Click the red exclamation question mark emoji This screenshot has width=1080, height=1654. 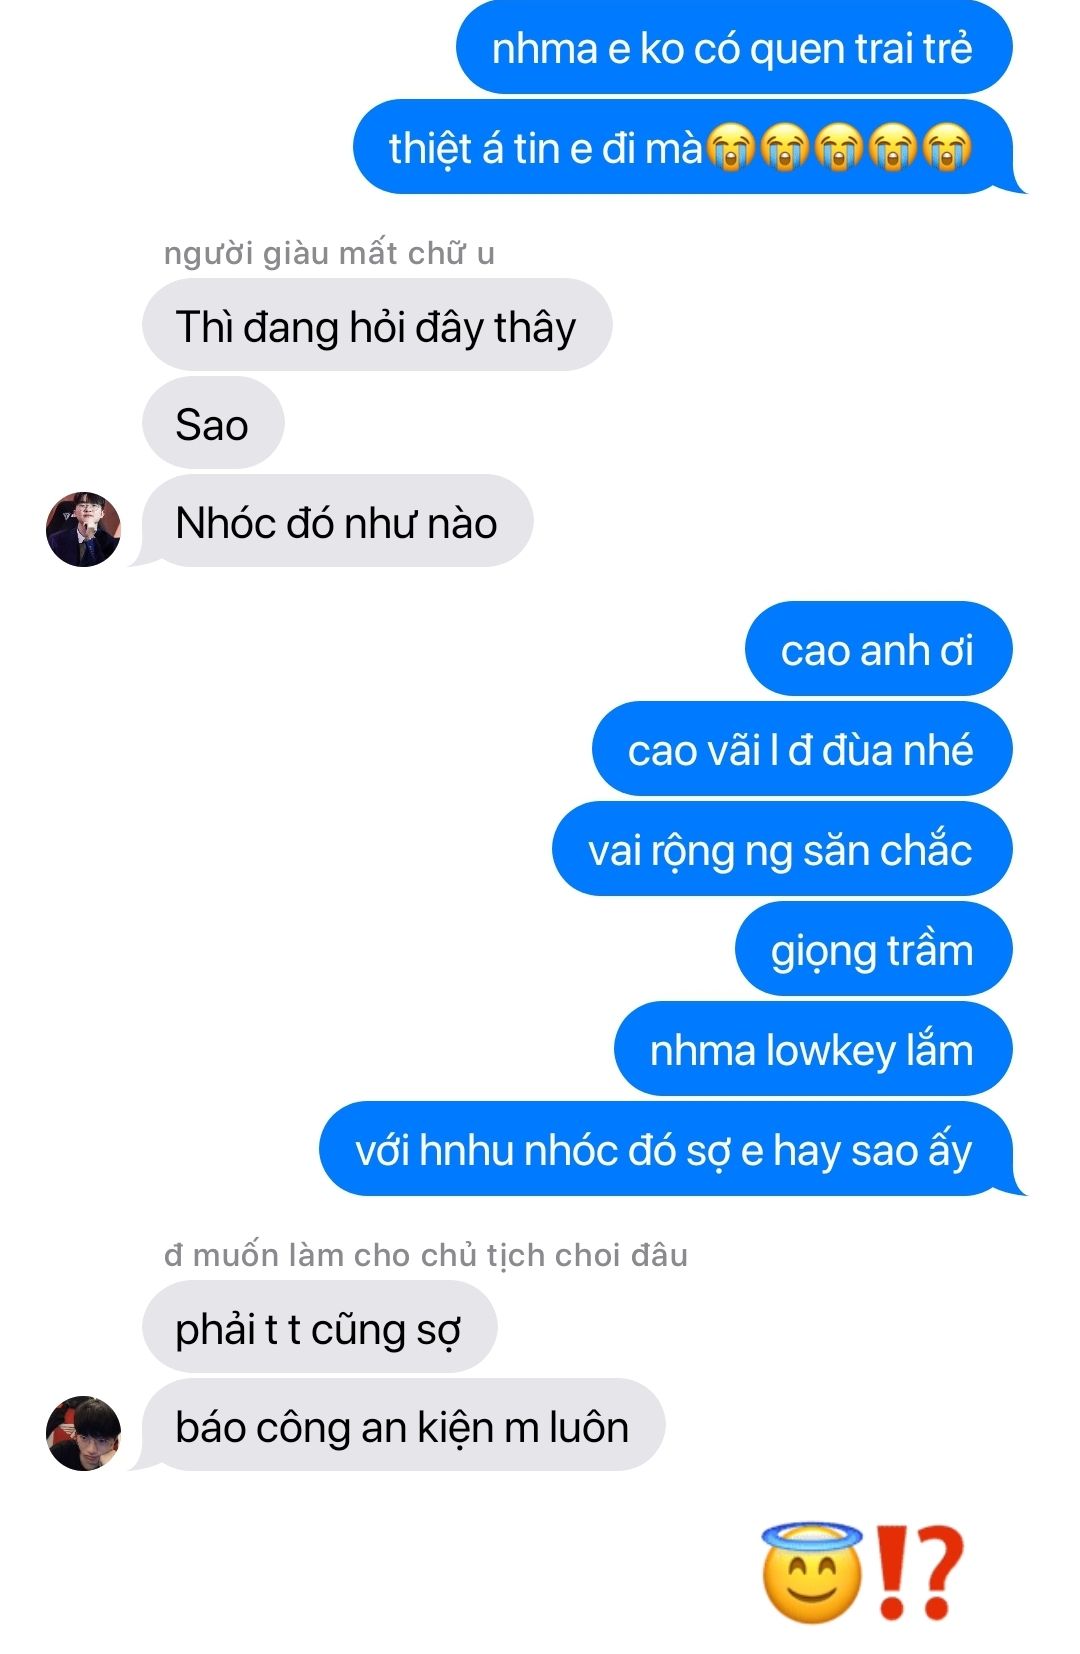(919, 1572)
